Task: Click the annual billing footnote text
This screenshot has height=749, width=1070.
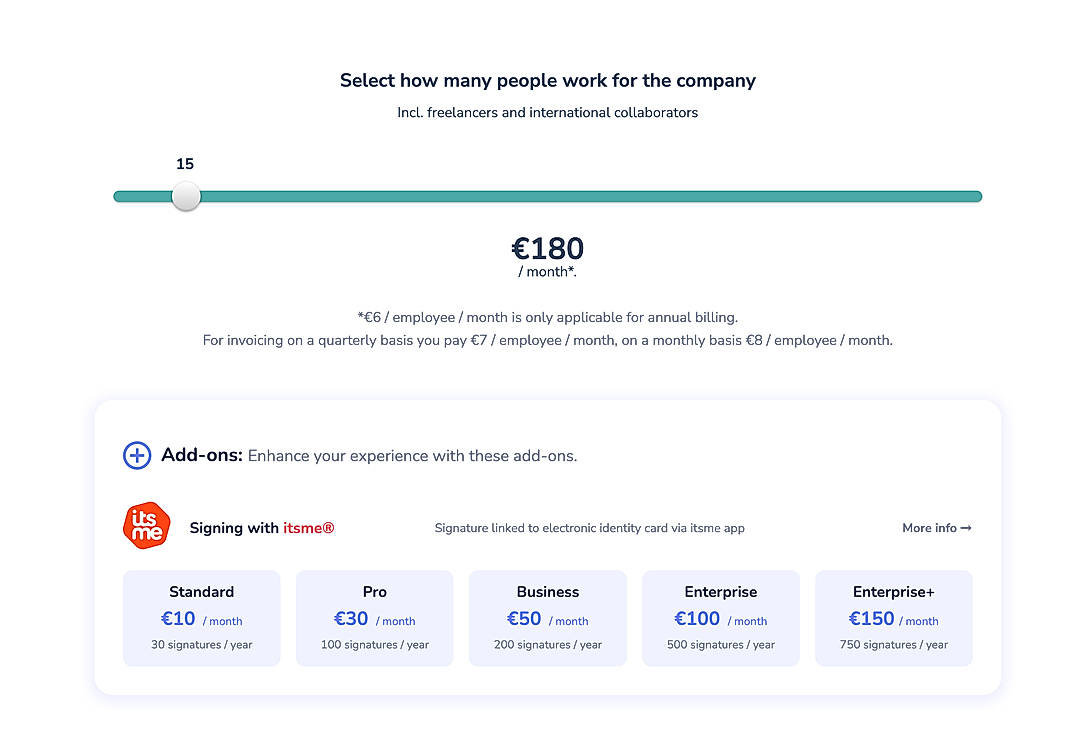Action: (x=547, y=317)
